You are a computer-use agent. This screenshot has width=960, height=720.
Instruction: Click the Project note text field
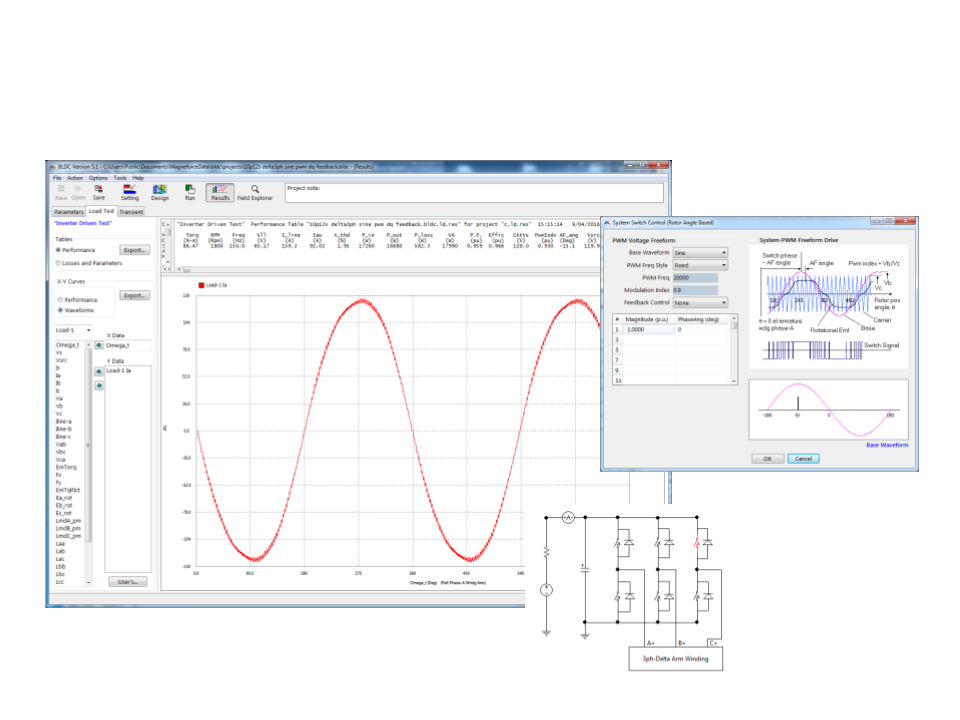pos(474,193)
